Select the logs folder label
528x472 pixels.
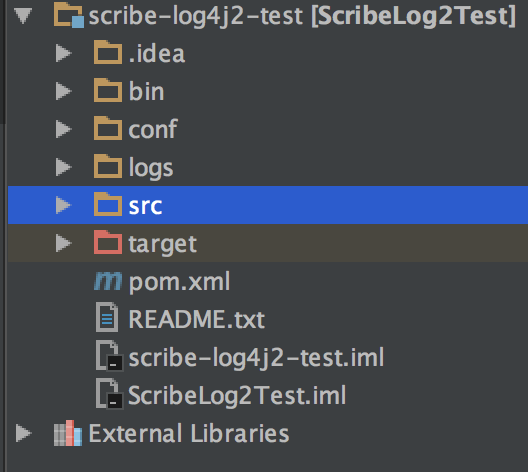(x=151, y=168)
